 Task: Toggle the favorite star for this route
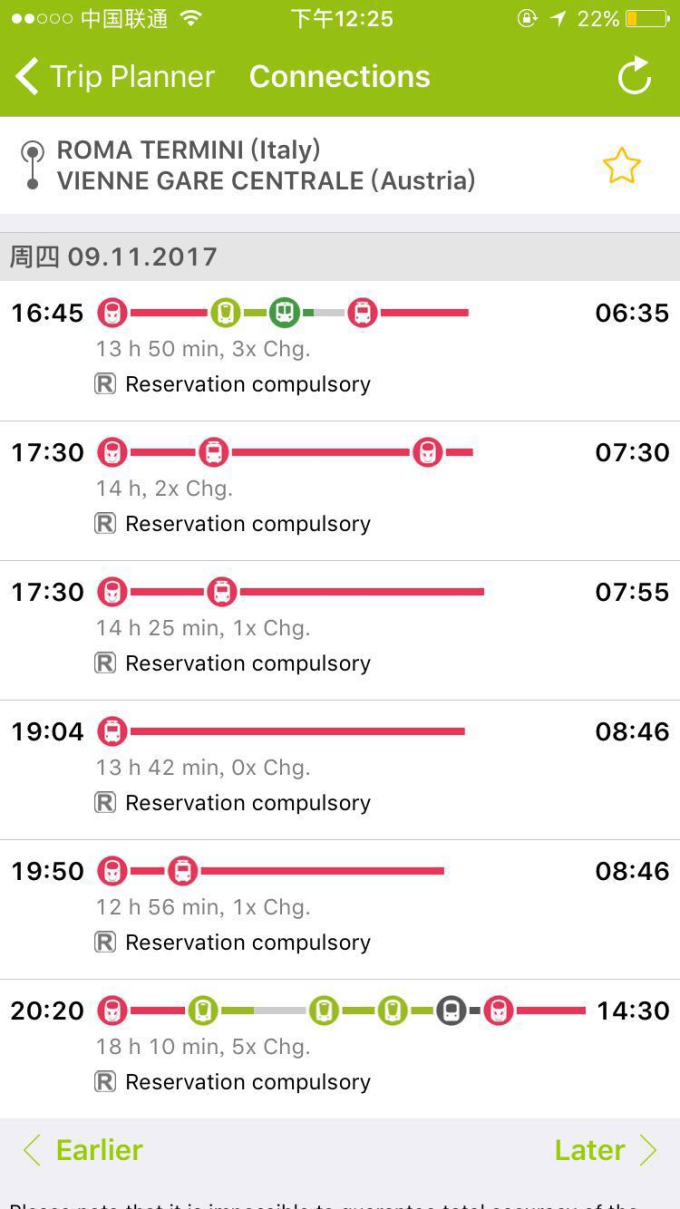[621, 166]
